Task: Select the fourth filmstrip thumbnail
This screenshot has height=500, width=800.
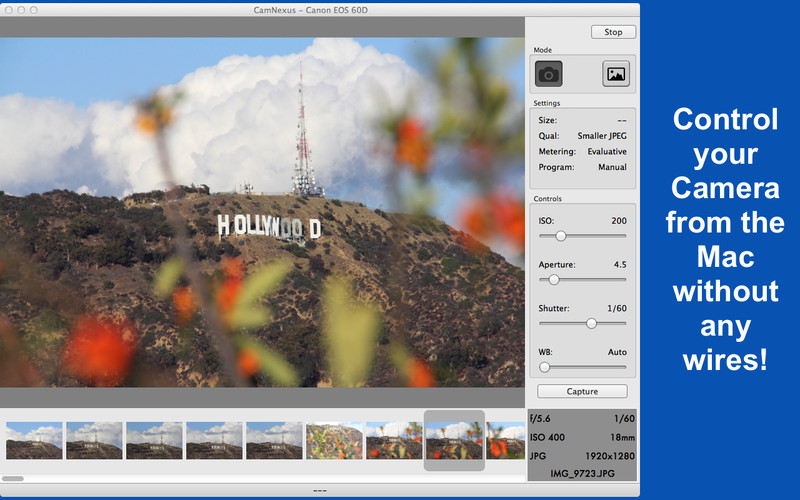Action: [214, 440]
